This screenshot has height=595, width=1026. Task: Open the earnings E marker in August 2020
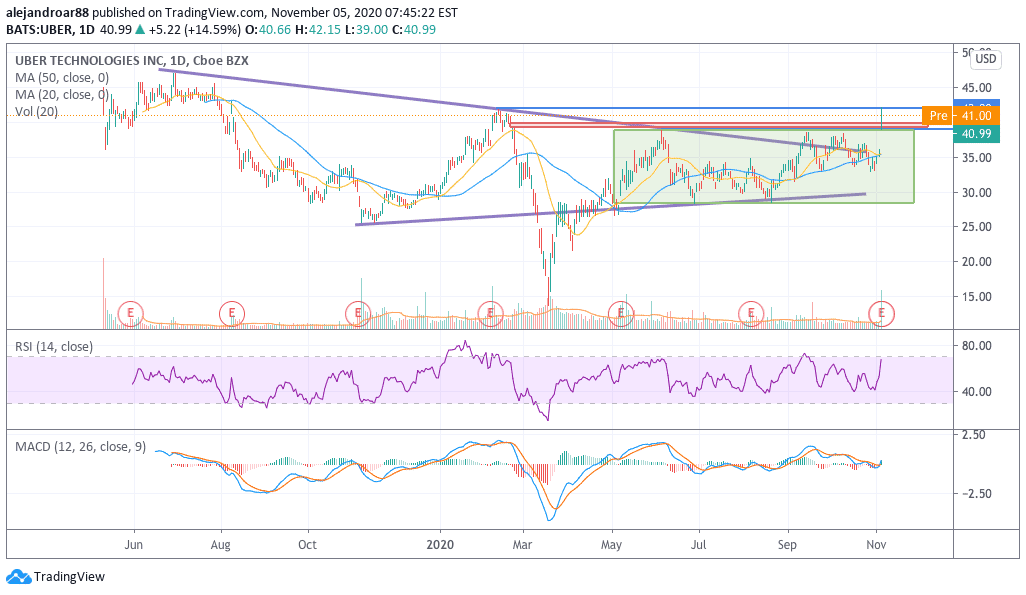tap(751, 314)
